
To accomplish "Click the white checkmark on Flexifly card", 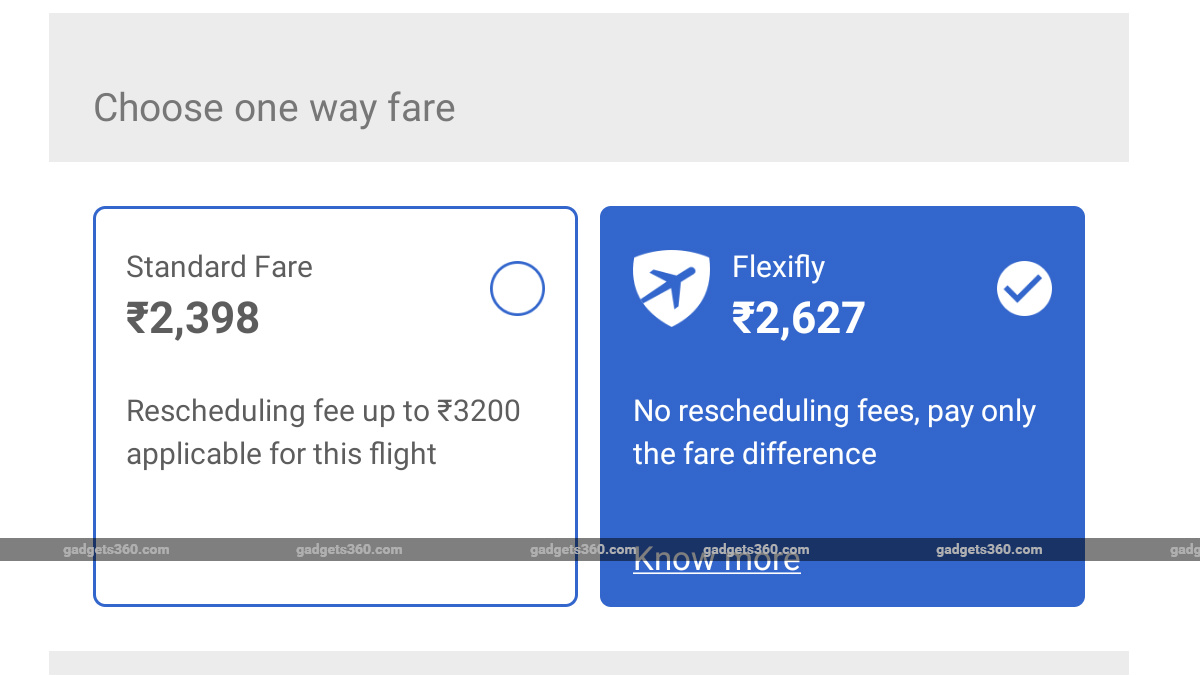I will (x=1023, y=289).
